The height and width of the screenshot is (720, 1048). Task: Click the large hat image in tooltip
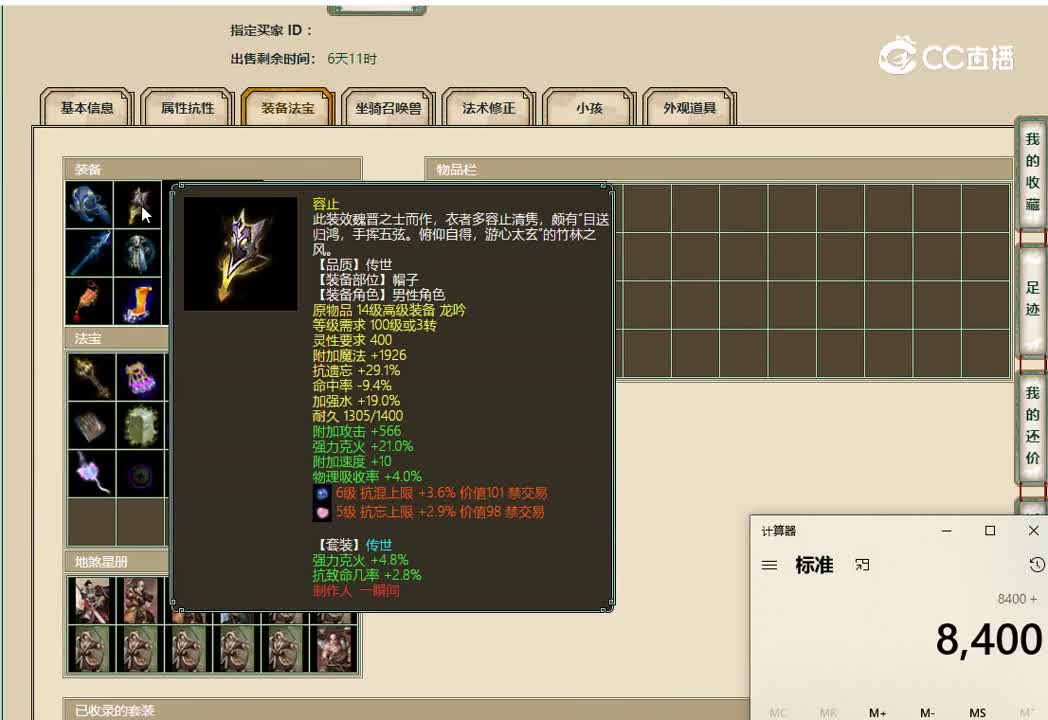[x=241, y=253]
